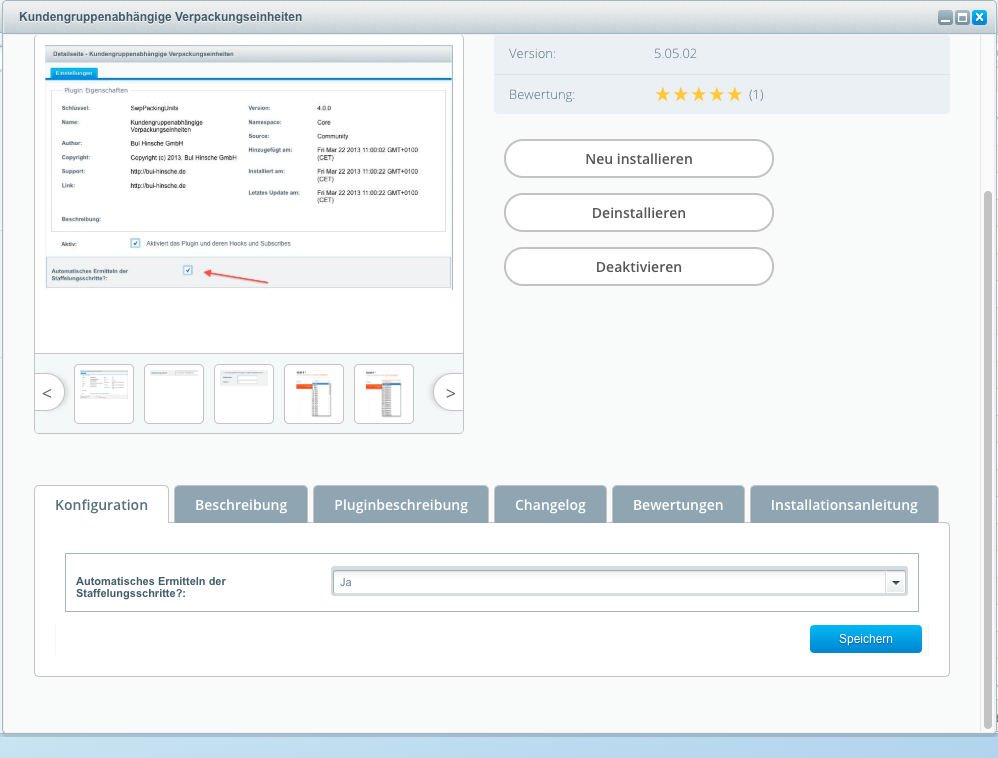This screenshot has width=998, height=758.
Task: Select the second screenshot thumbnail
Action: click(174, 393)
